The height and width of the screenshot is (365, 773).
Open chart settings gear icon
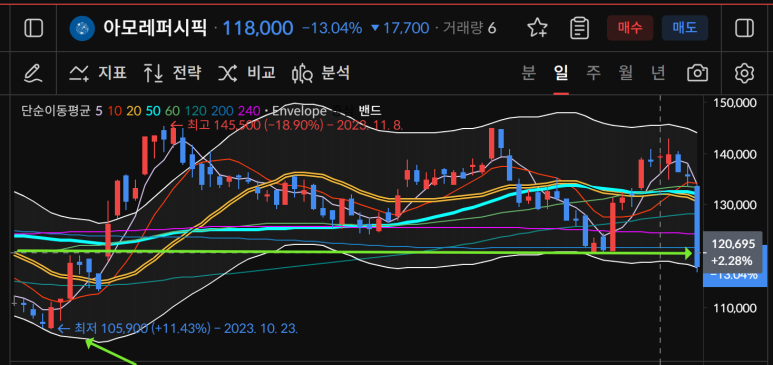(x=744, y=73)
